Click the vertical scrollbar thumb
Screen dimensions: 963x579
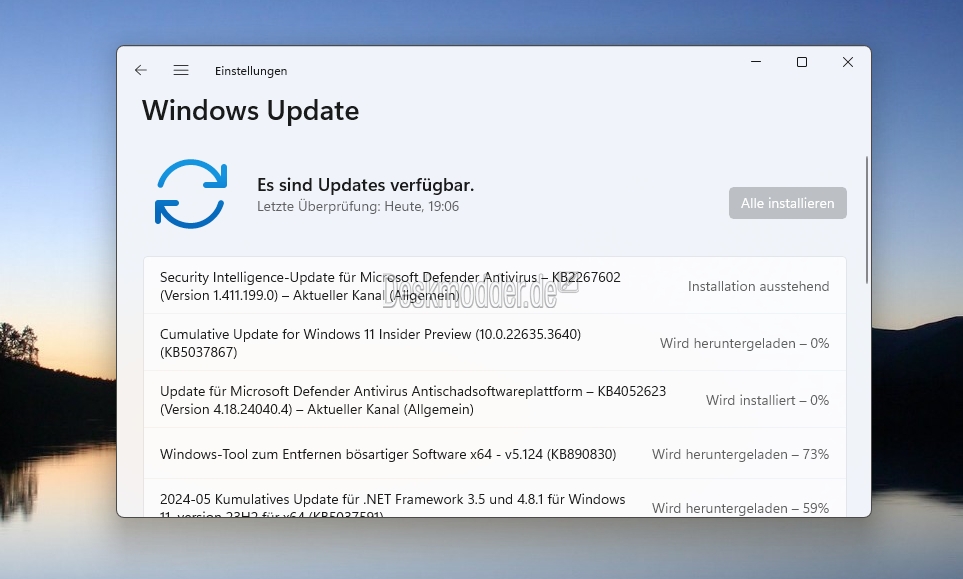coord(867,220)
